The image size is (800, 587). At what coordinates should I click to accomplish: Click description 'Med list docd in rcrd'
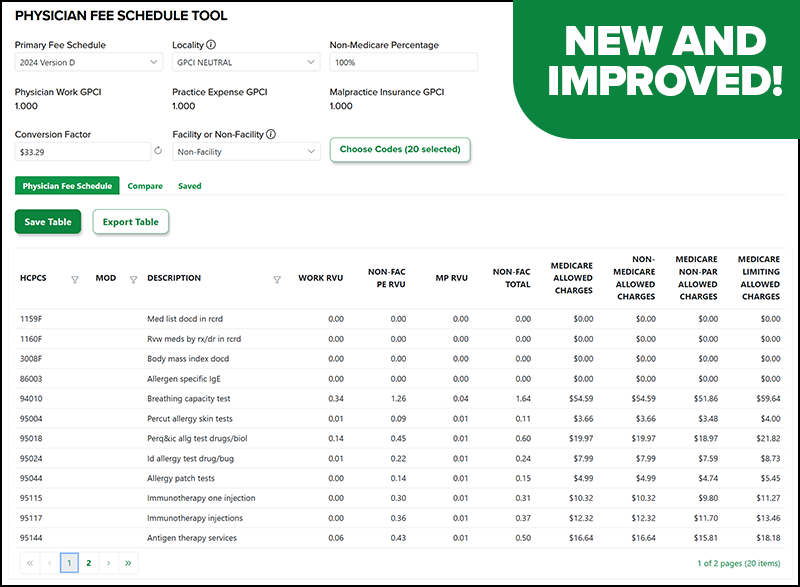[x=185, y=319]
